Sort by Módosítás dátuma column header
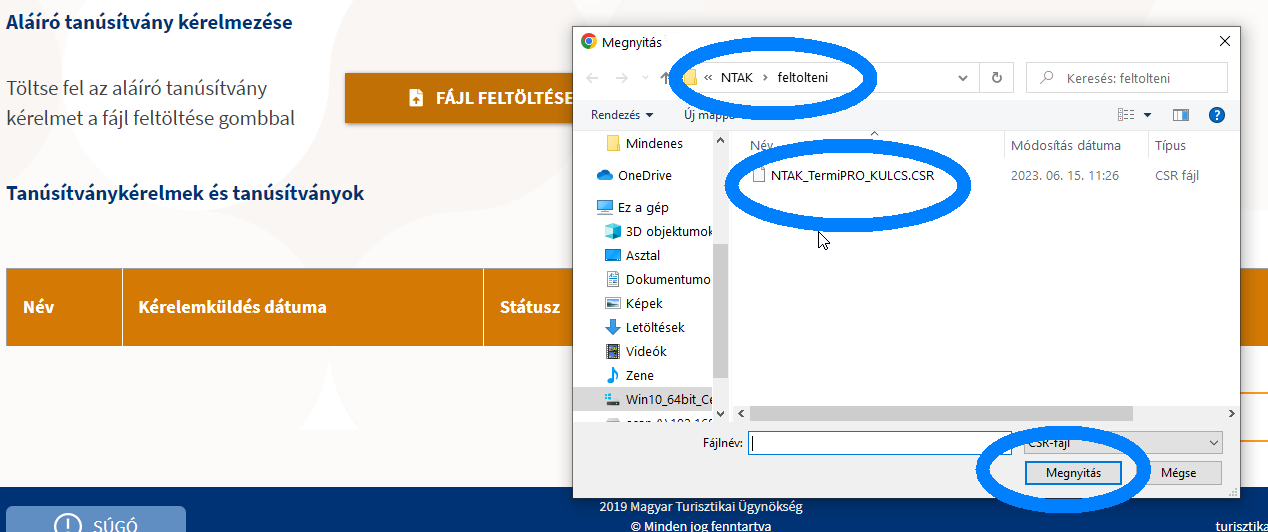 [1065, 145]
